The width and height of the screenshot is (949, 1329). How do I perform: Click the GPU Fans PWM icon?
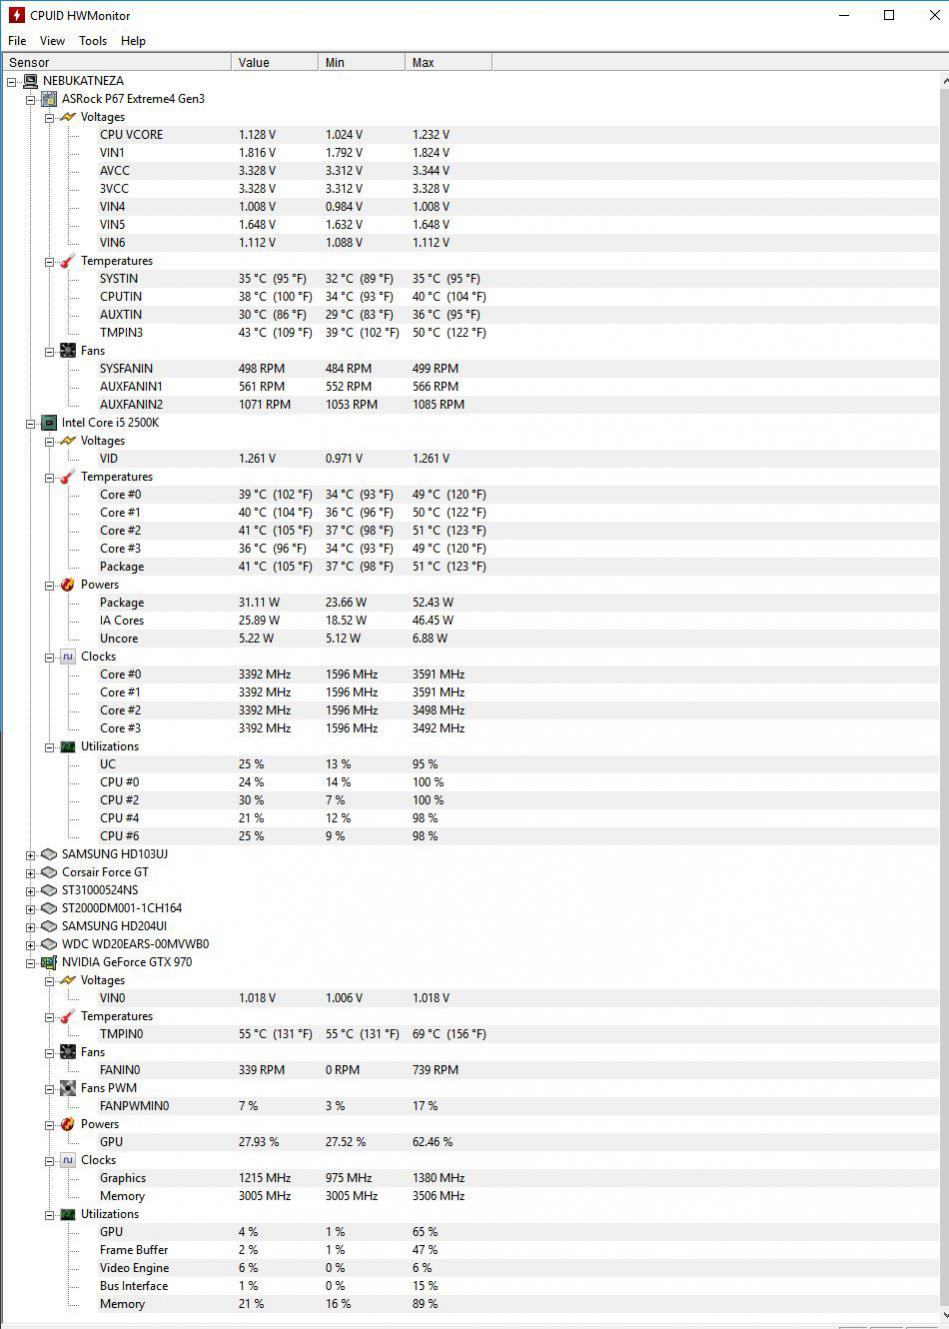click(68, 1089)
